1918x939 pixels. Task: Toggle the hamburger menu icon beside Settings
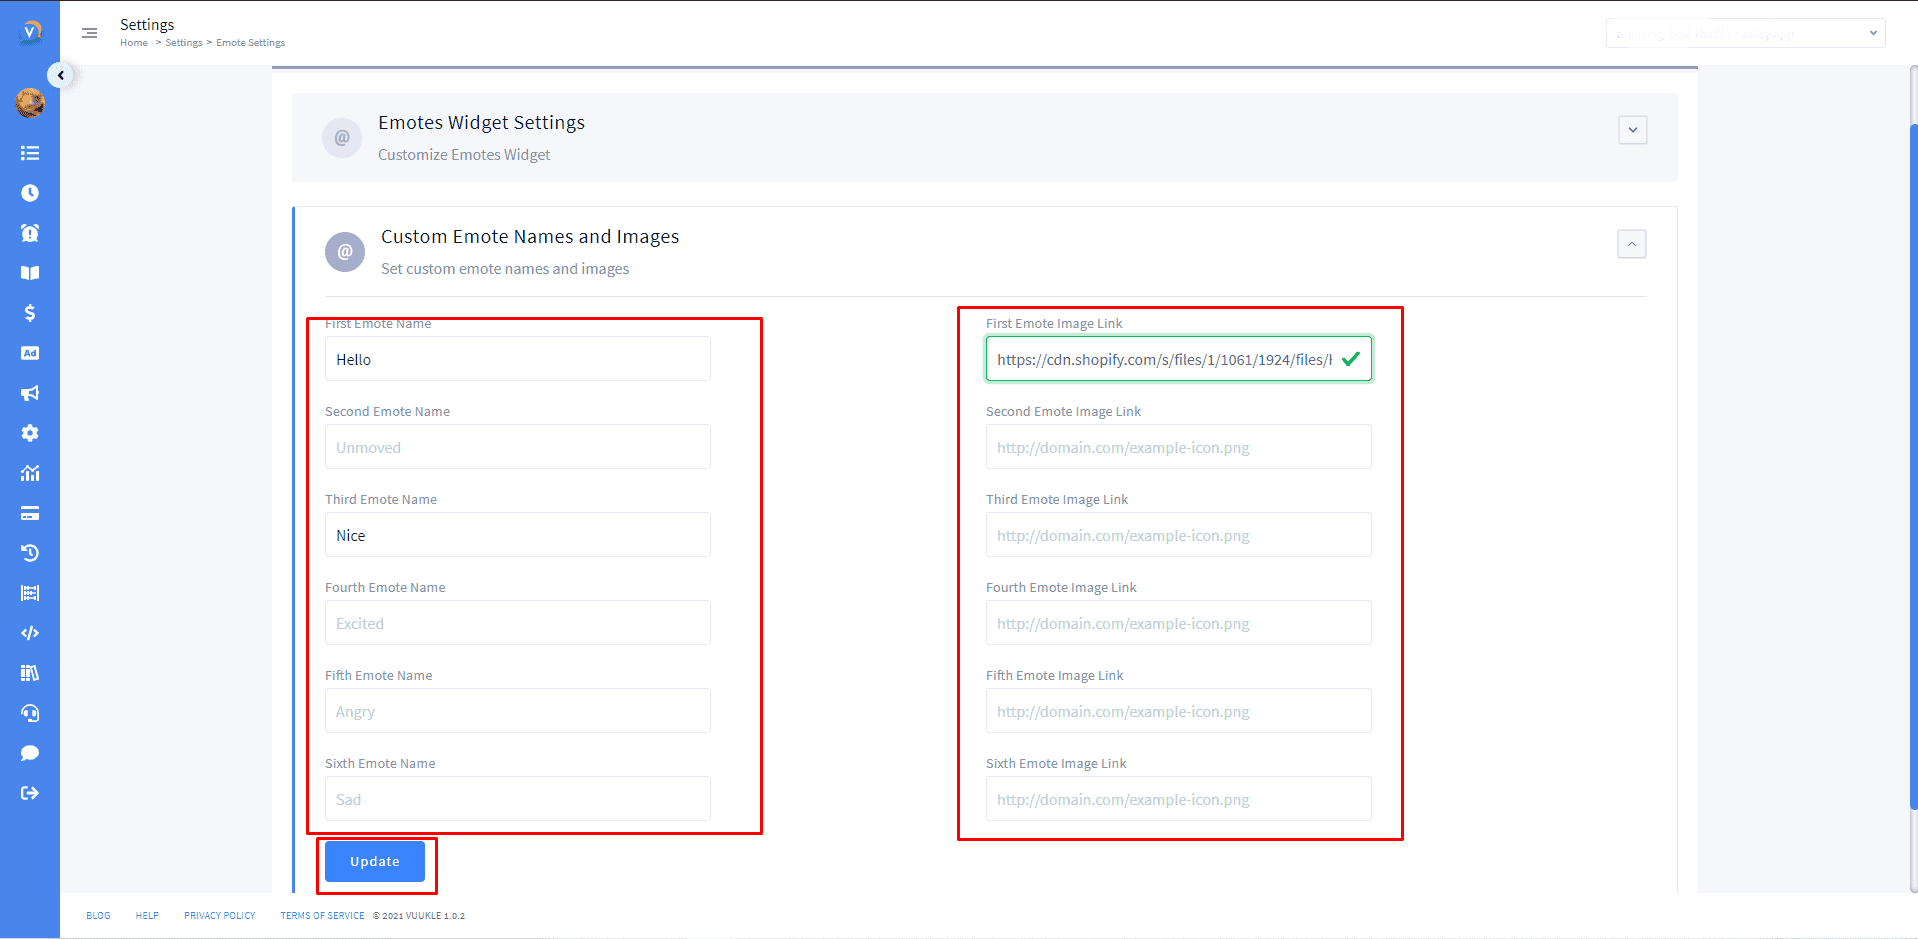90,33
